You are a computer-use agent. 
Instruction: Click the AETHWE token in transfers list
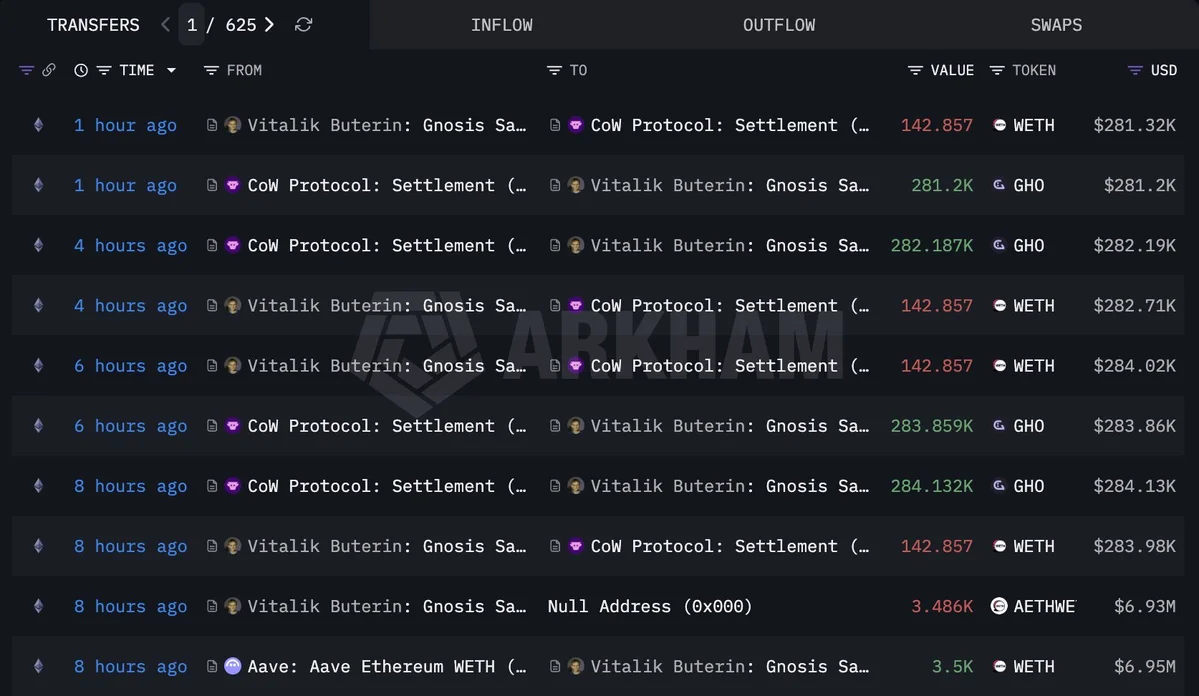click(1043, 606)
